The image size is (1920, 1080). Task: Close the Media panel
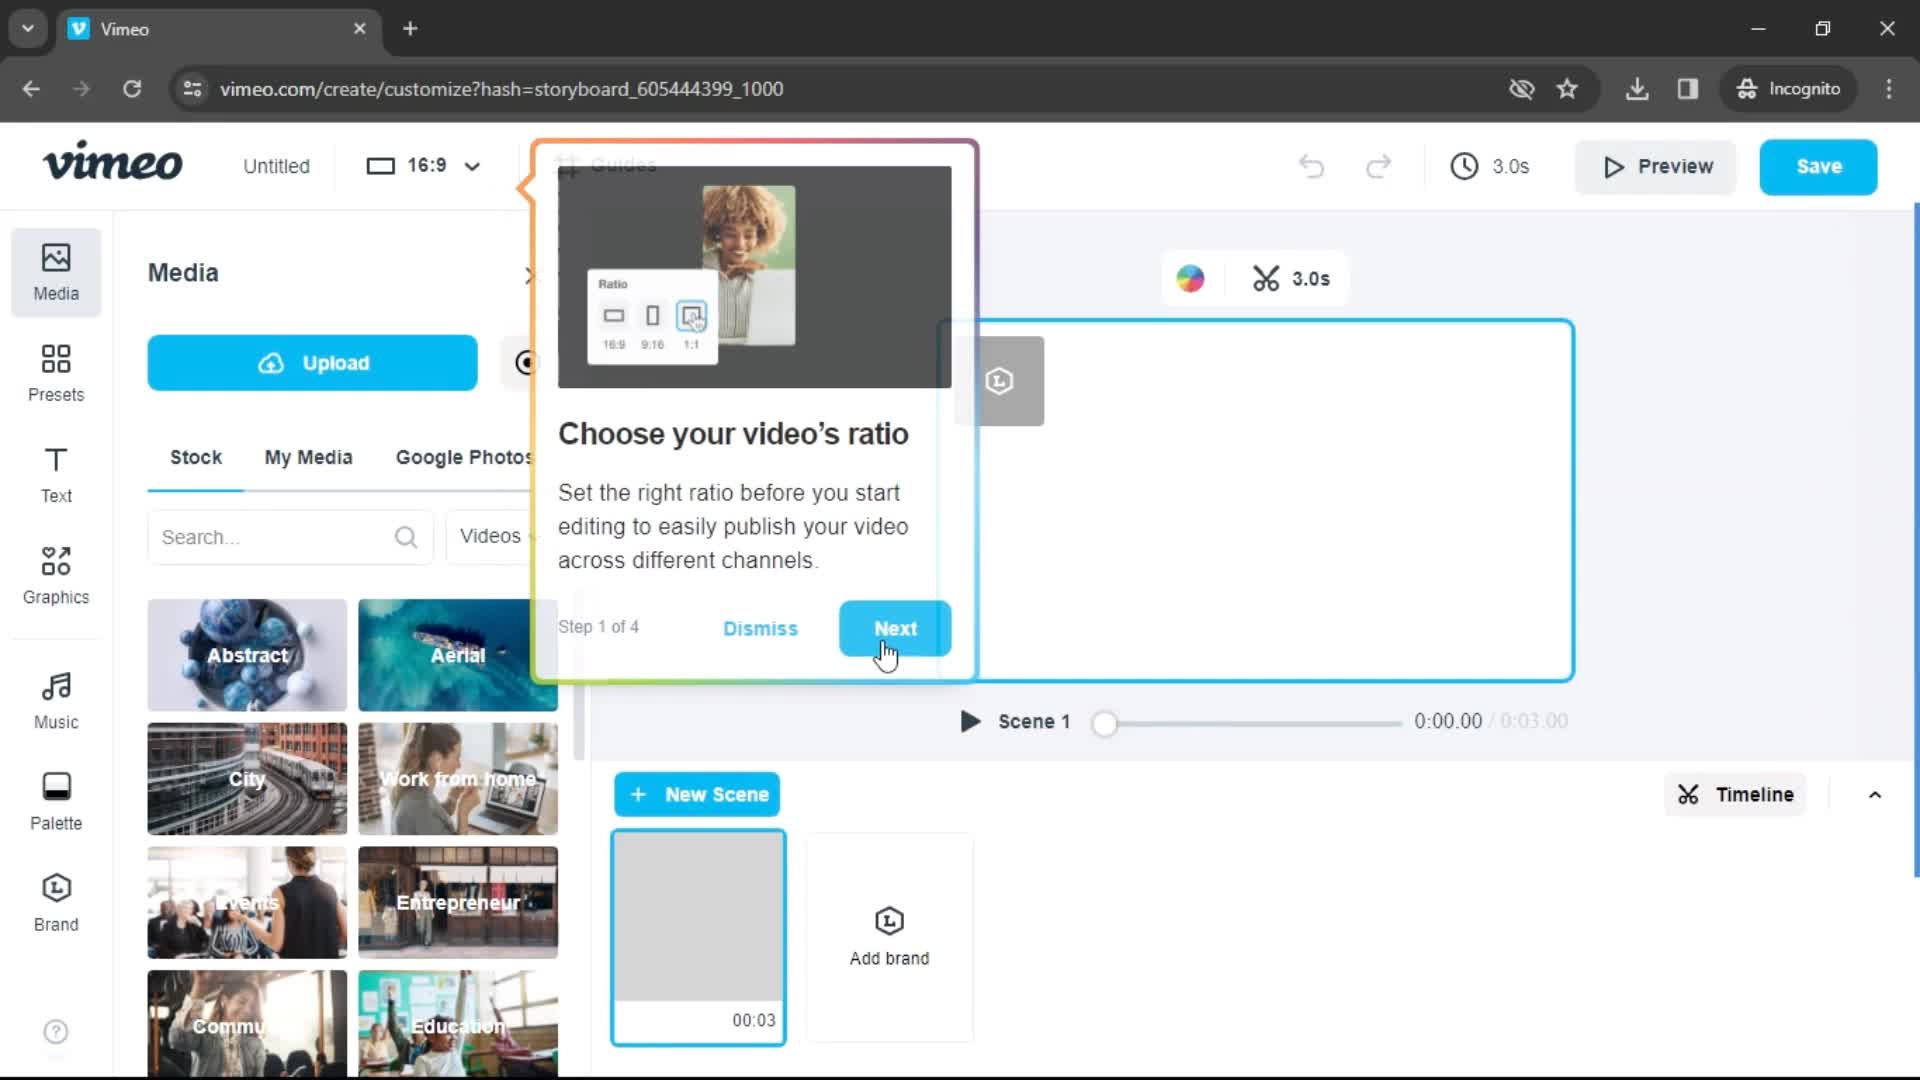coord(530,275)
